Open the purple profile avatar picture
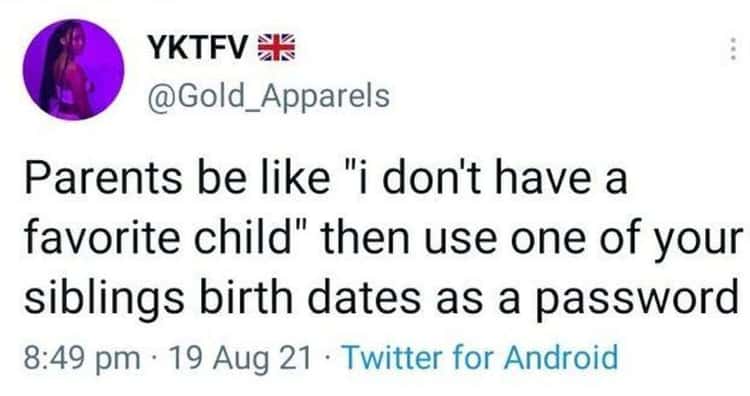Viewport: 750px width, 396px height. tap(73, 69)
